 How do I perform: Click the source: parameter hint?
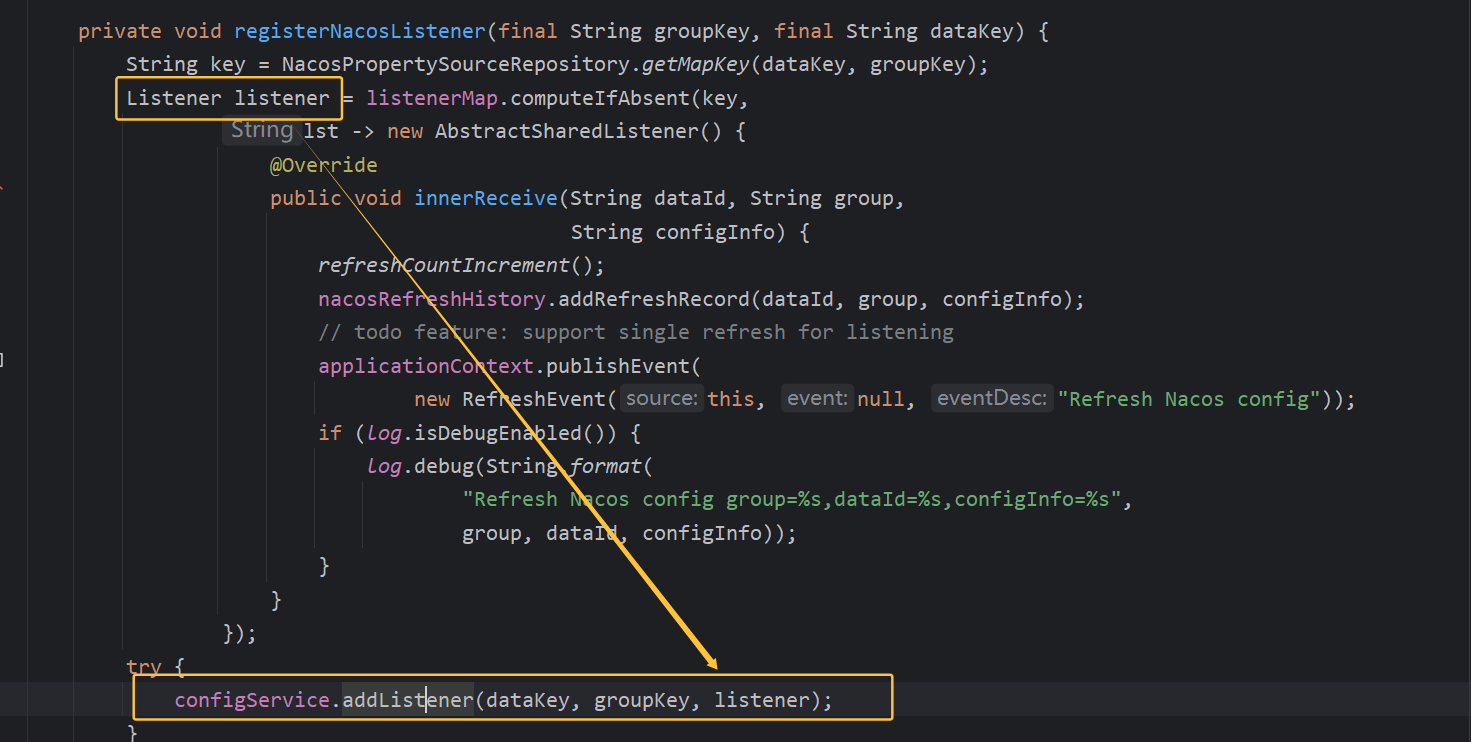pos(661,399)
